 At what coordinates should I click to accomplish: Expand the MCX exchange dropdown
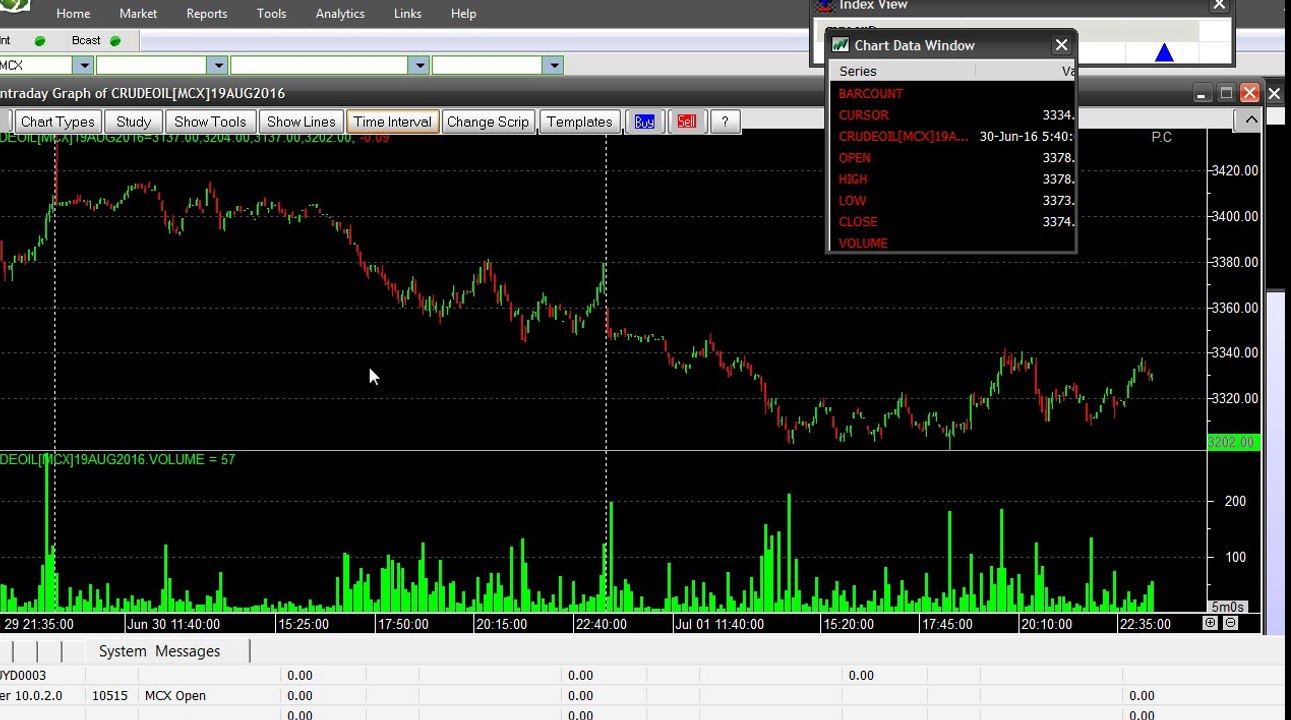pos(84,65)
